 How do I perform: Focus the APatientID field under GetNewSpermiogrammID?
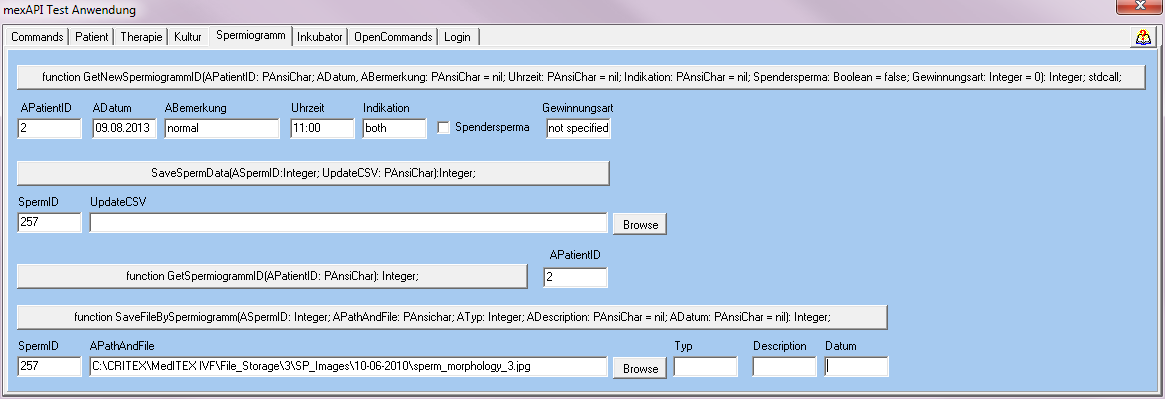pyautogui.click(x=49, y=128)
